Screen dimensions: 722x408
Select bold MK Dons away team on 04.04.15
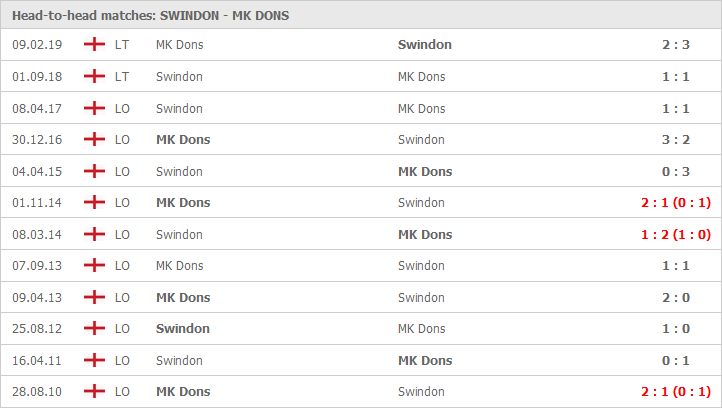pos(425,171)
